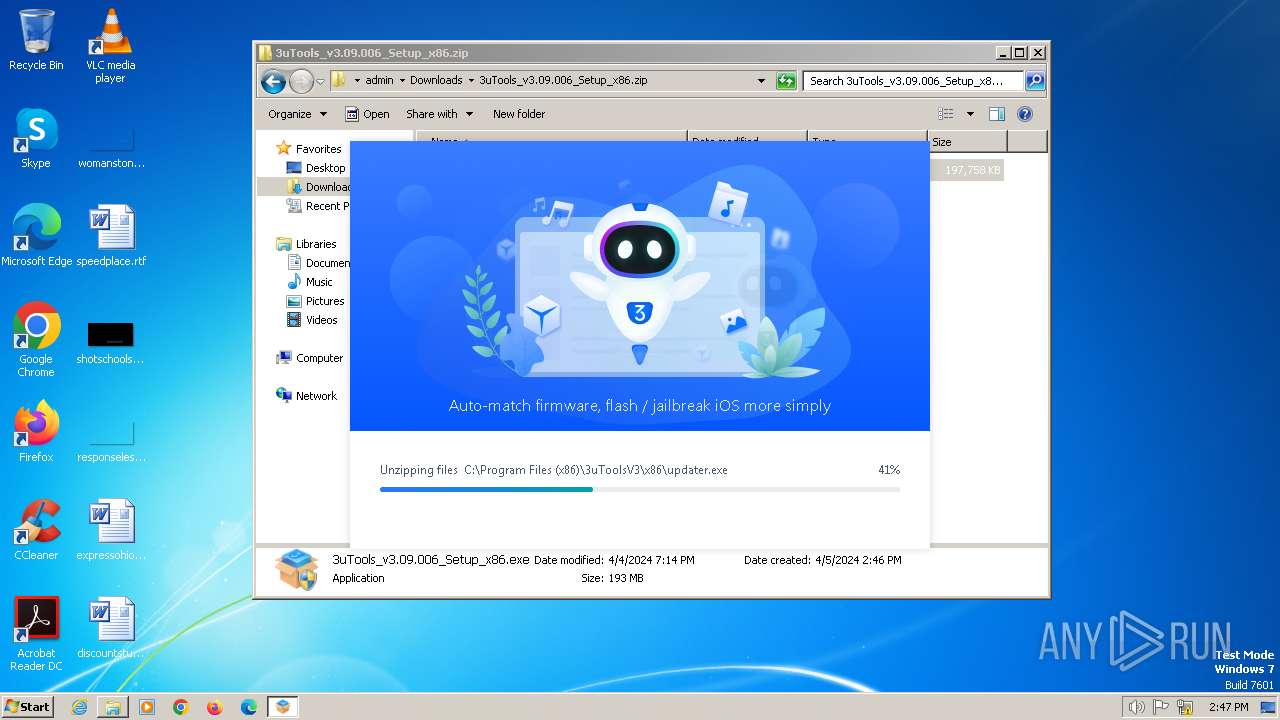Click network tray icon

[1186, 707]
